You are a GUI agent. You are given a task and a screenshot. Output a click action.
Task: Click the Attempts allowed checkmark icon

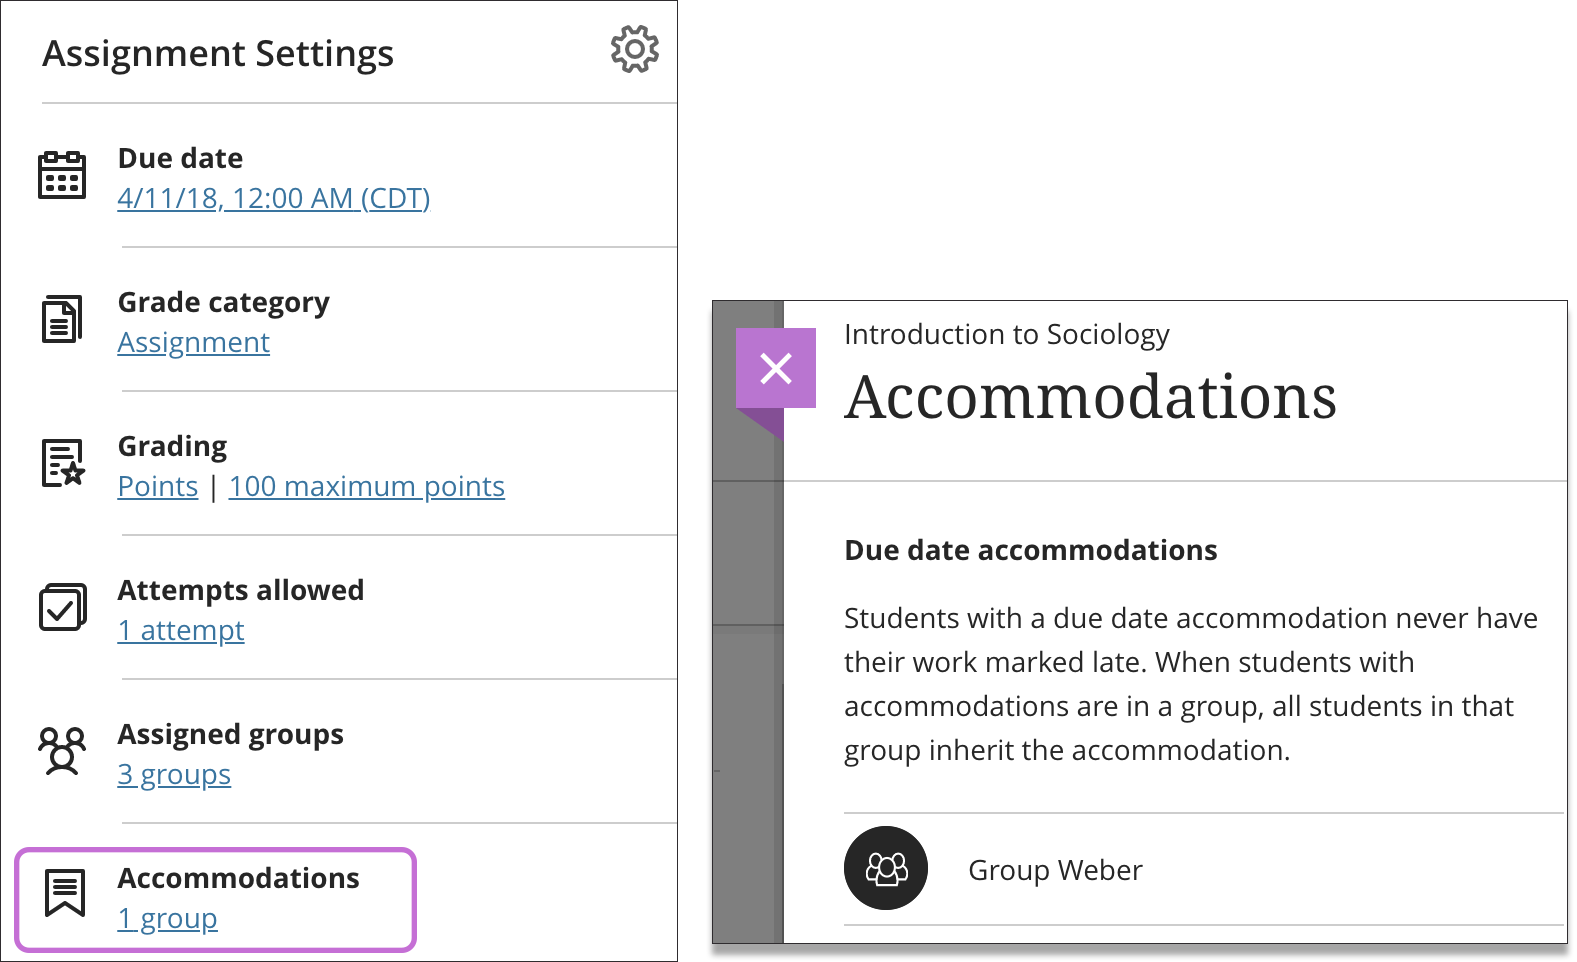pyautogui.click(x=63, y=607)
